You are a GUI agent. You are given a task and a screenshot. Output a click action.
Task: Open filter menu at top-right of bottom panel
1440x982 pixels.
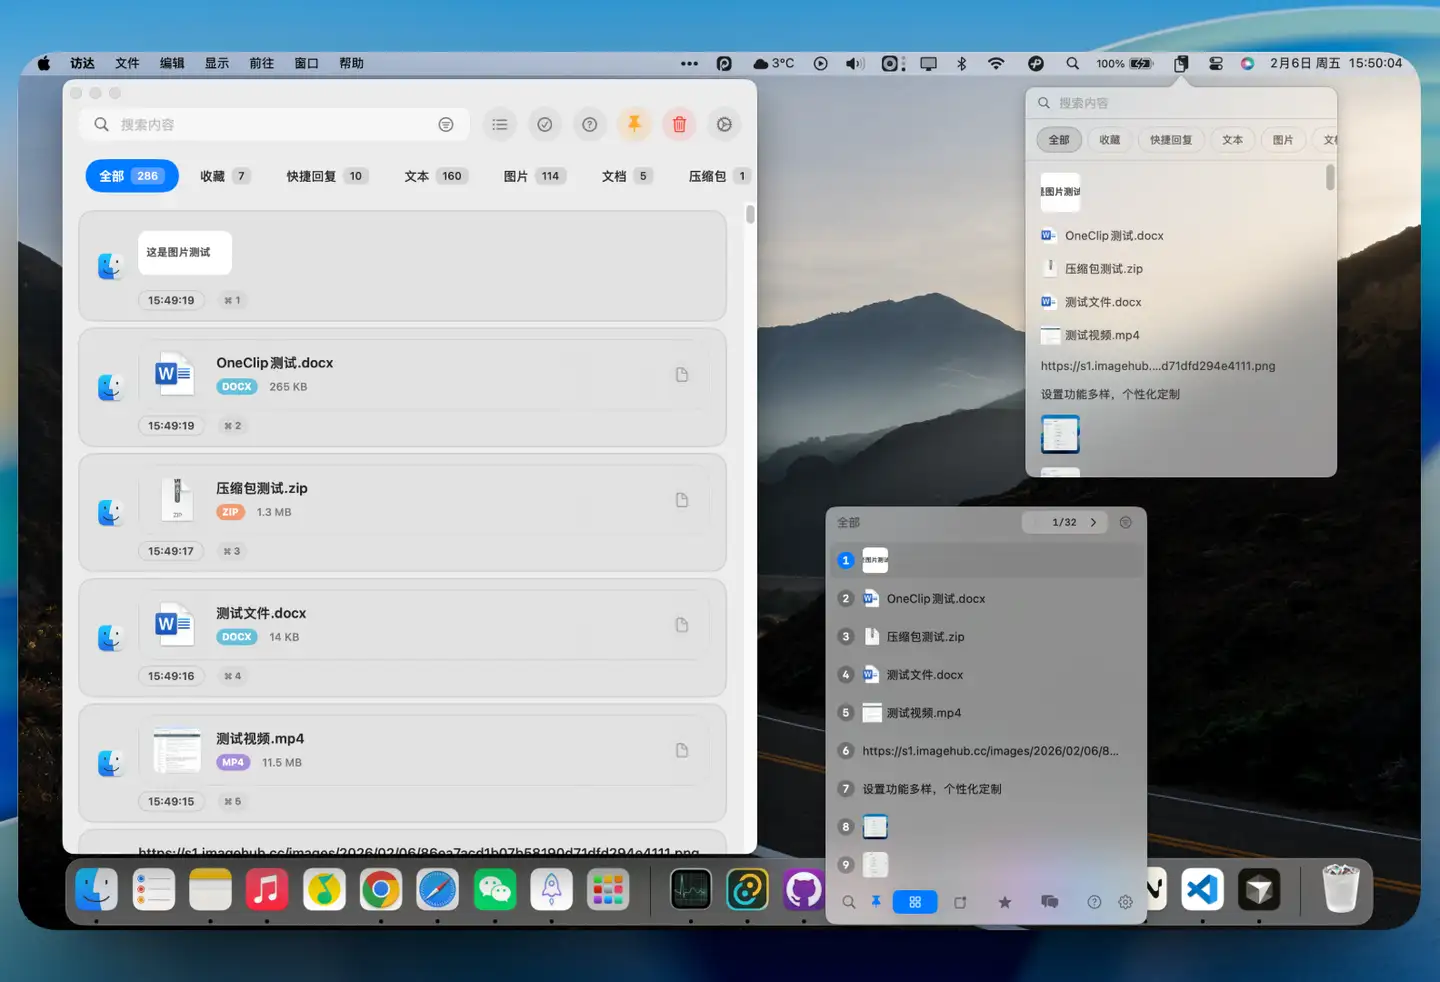point(1126,522)
